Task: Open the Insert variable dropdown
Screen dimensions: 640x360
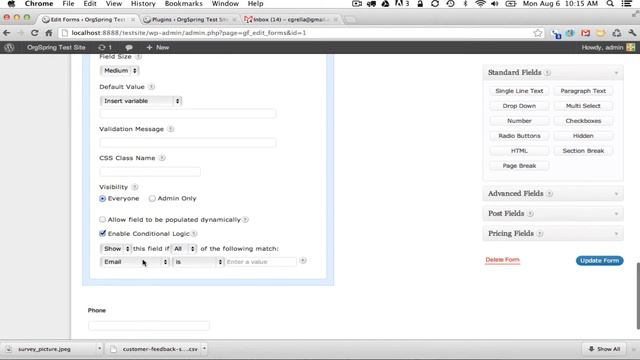Action: coord(140,101)
